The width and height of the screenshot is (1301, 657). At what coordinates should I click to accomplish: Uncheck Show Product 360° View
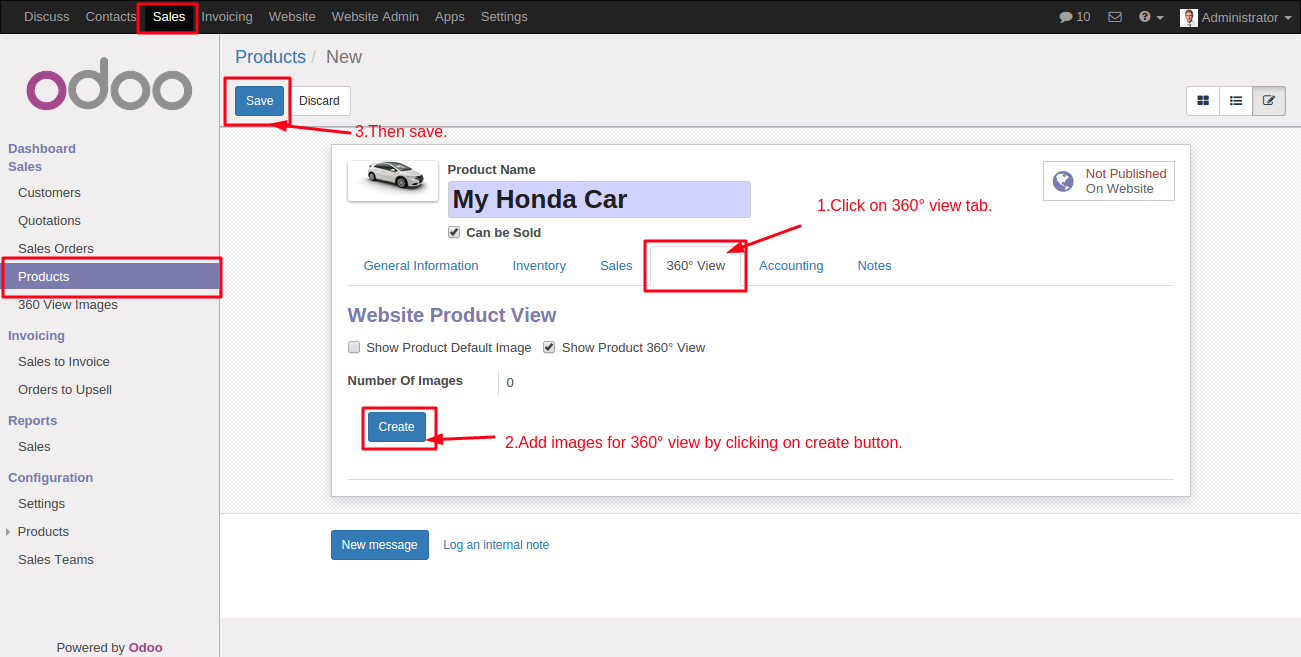point(549,348)
